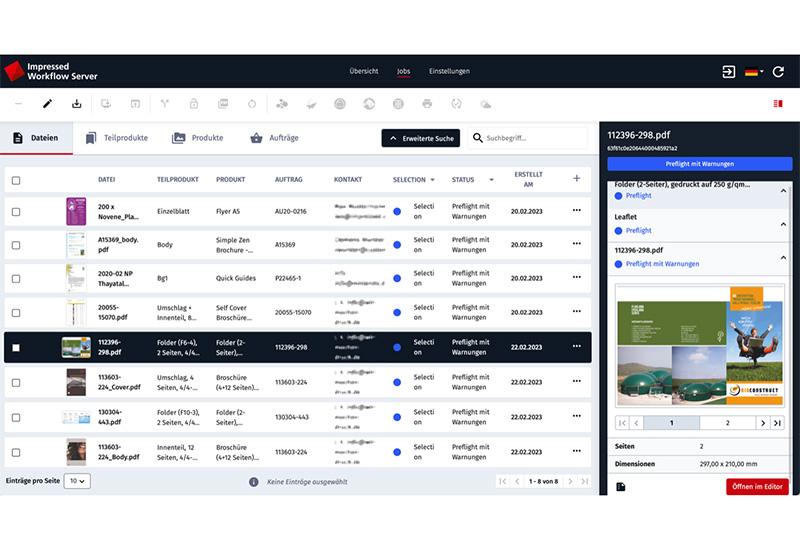800x550 pixels.
Task: Open three-dot menu for 112396-298.pdf row
Action: (576, 347)
